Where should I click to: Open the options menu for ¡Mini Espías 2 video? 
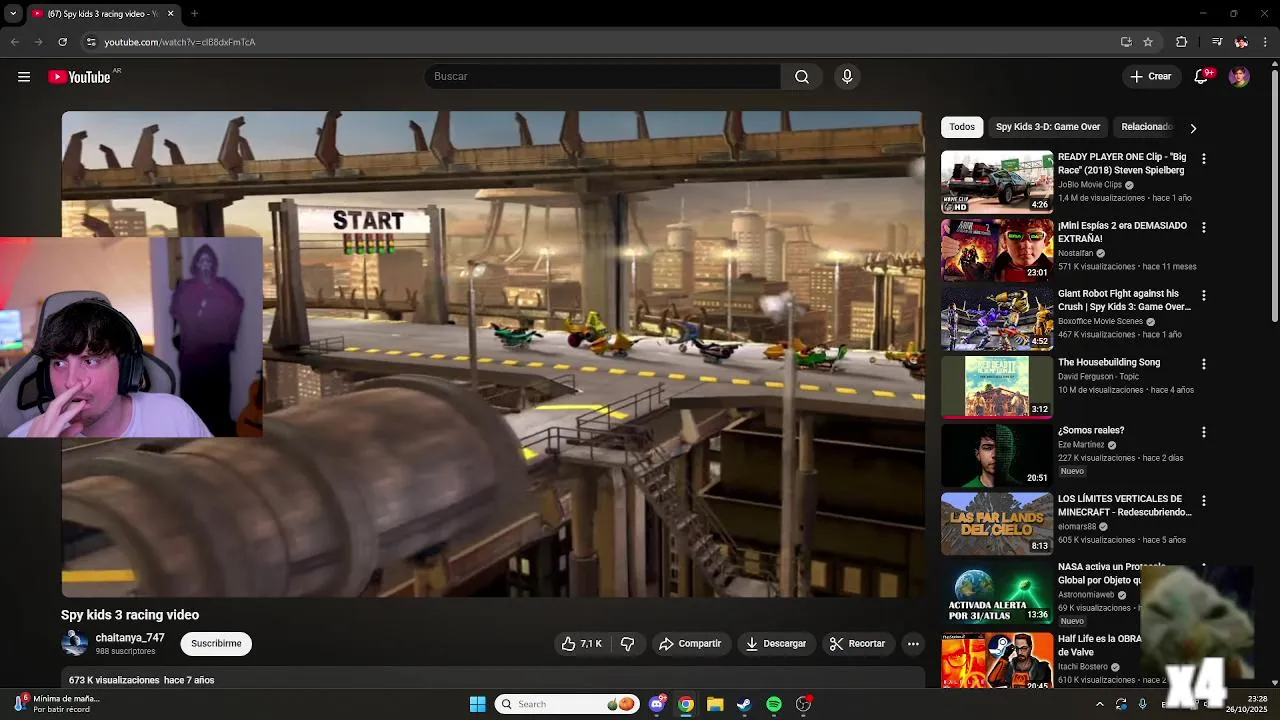(x=1204, y=228)
